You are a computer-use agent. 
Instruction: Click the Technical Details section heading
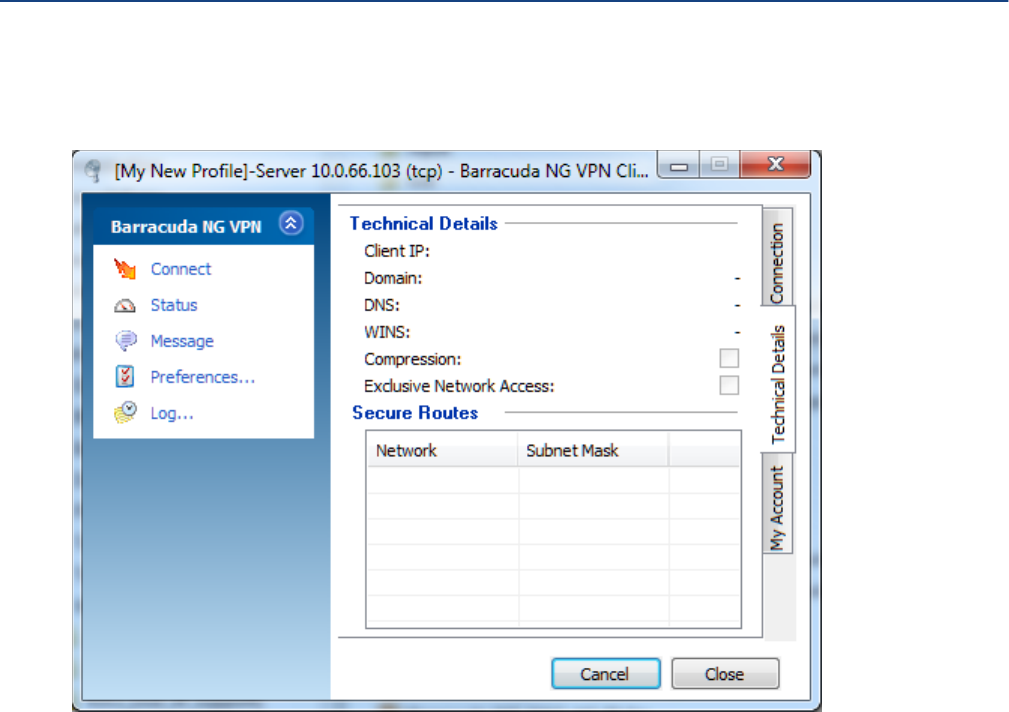pos(423,223)
